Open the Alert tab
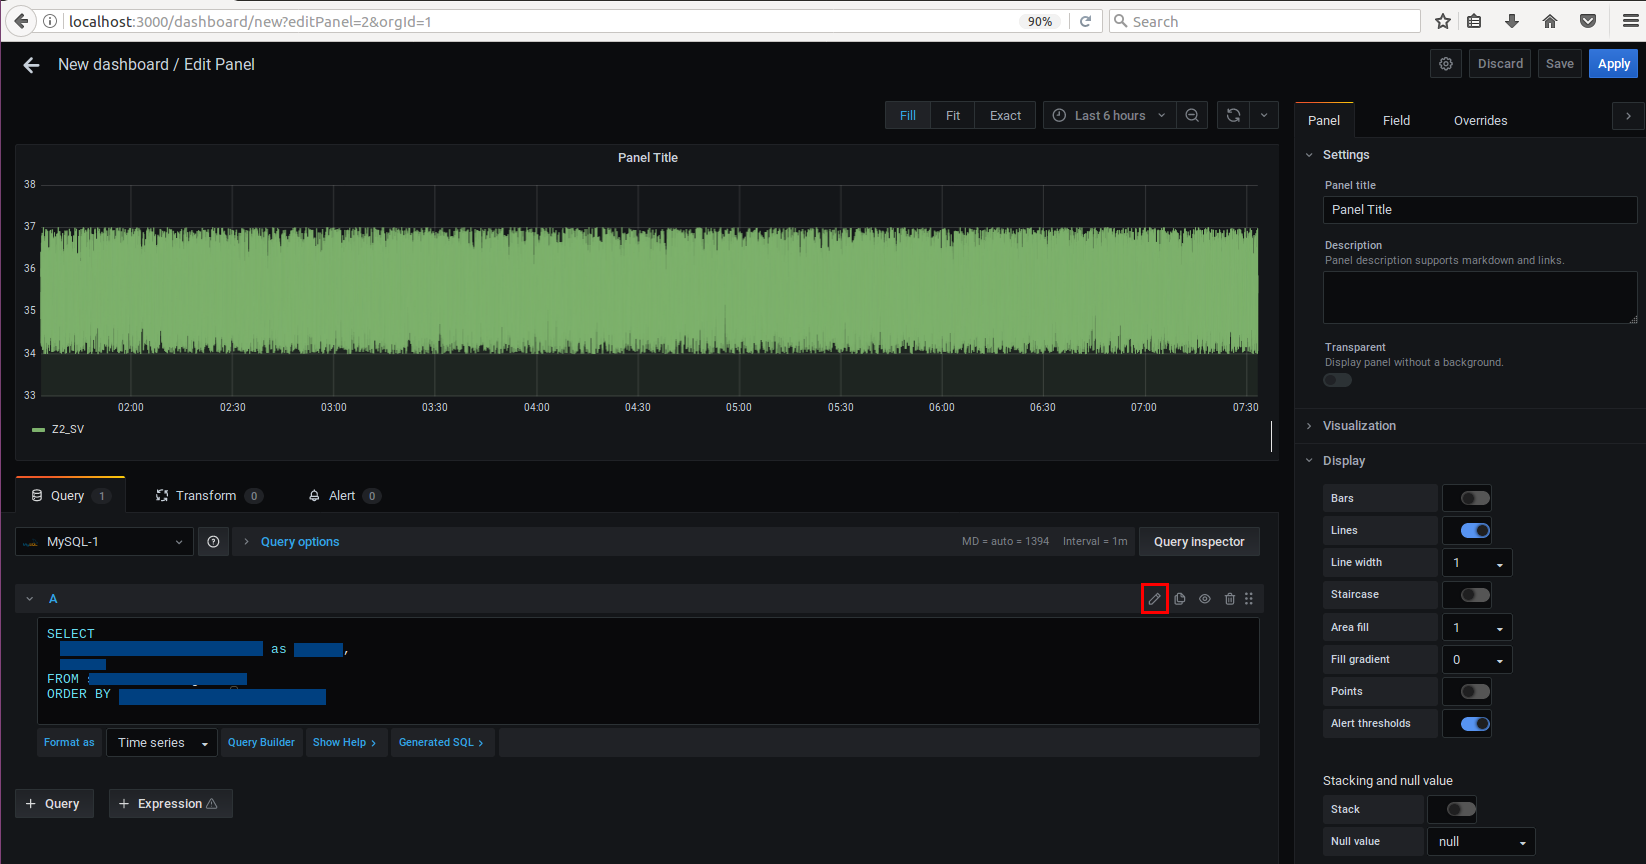Image resolution: width=1646 pixels, height=864 pixels. 344,496
